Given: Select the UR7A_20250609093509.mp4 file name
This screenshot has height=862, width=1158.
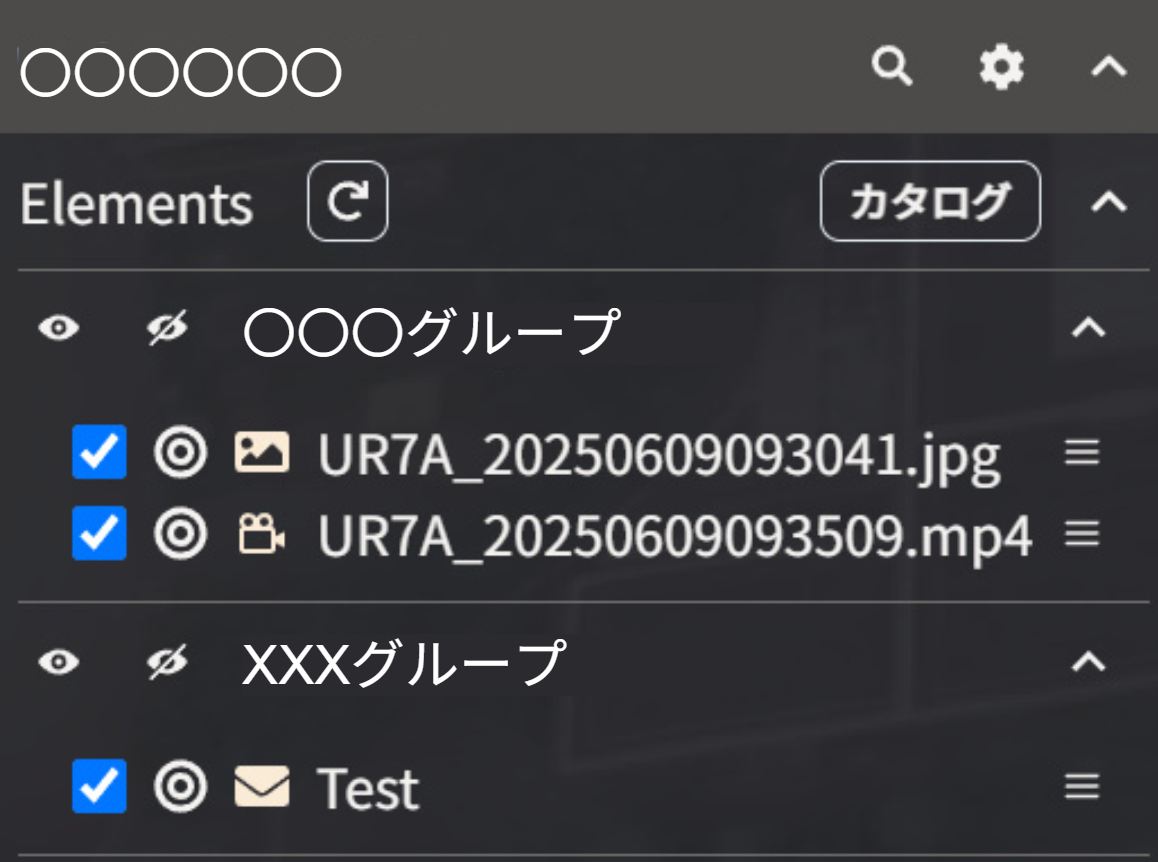Looking at the screenshot, I should [675, 535].
